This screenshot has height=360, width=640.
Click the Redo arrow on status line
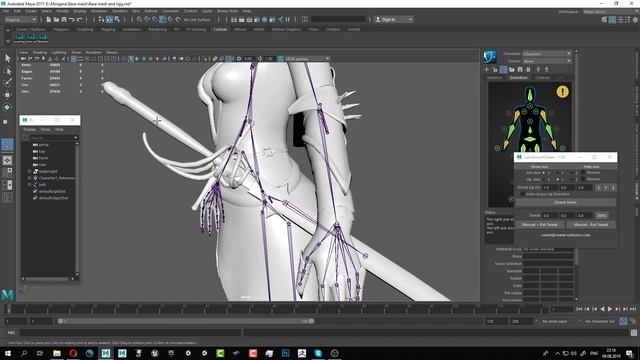click(x=80, y=19)
